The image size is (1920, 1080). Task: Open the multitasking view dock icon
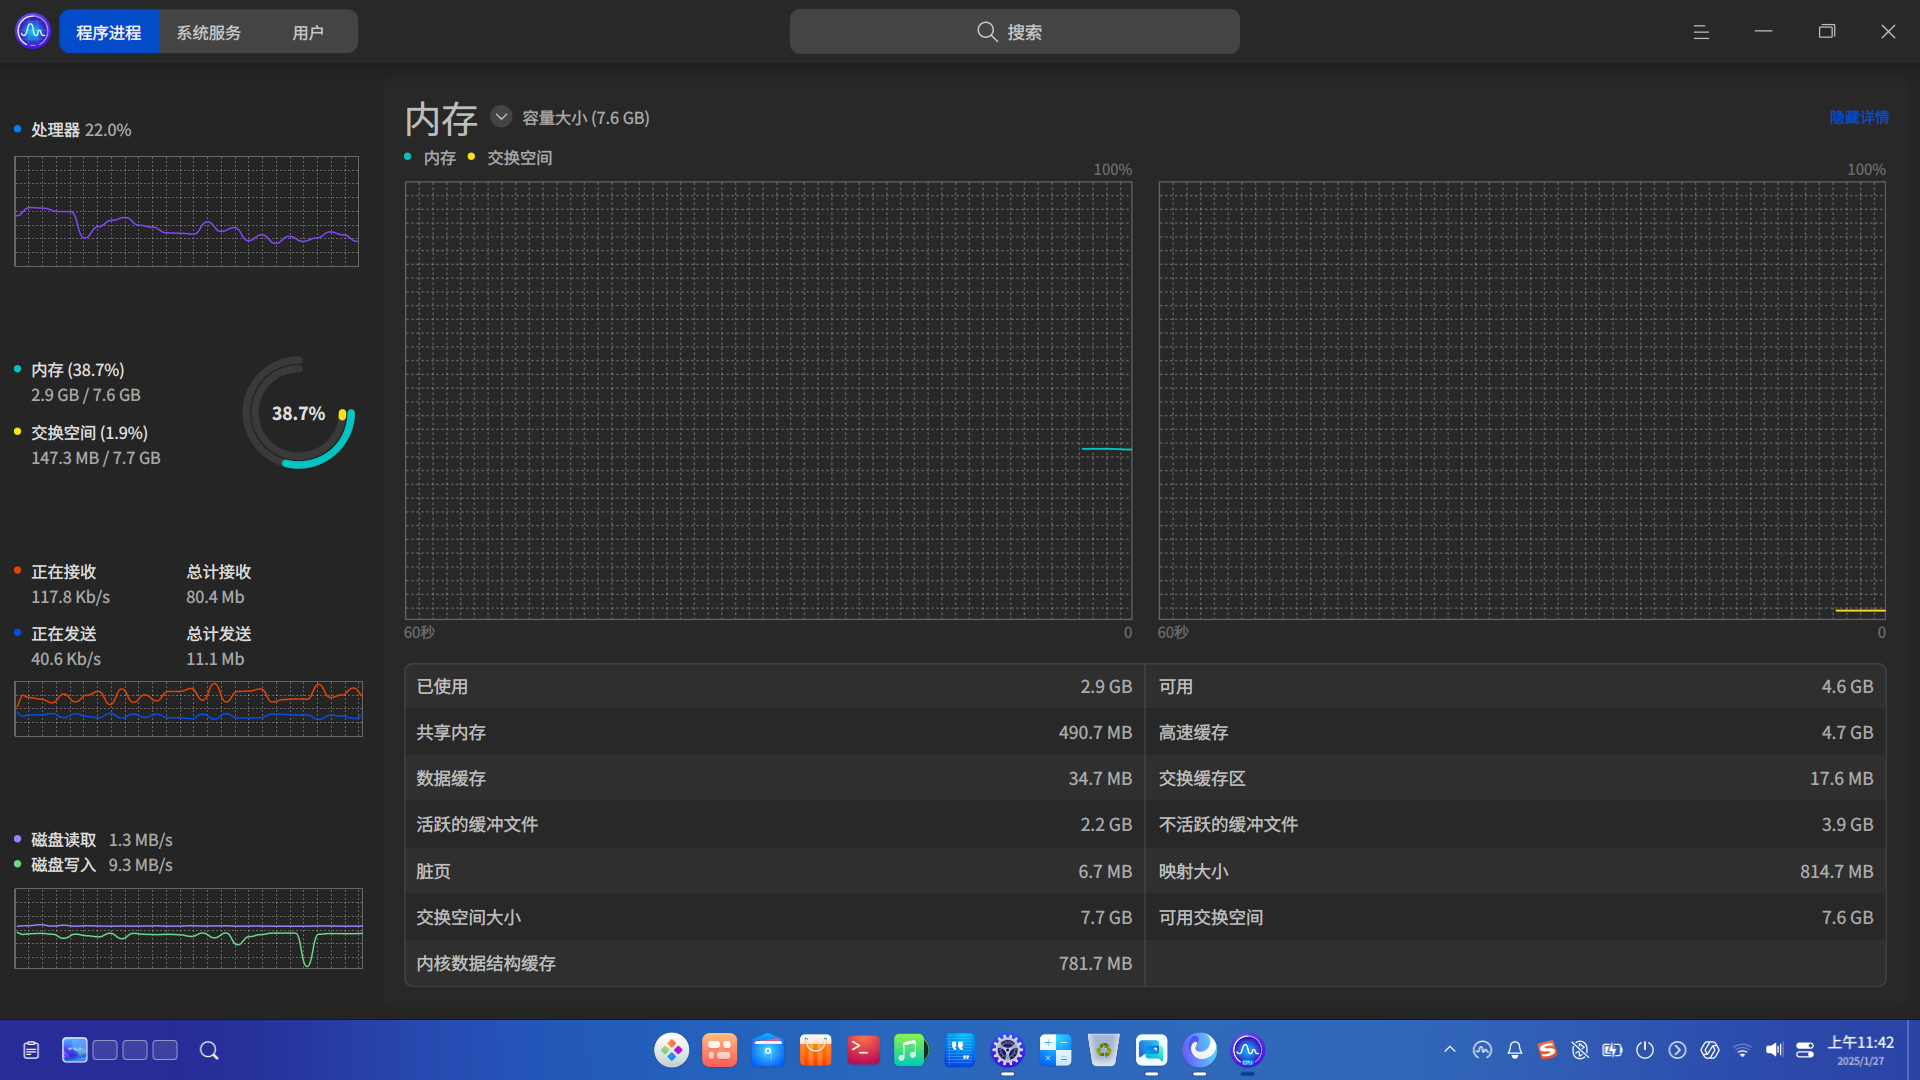tap(720, 1050)
